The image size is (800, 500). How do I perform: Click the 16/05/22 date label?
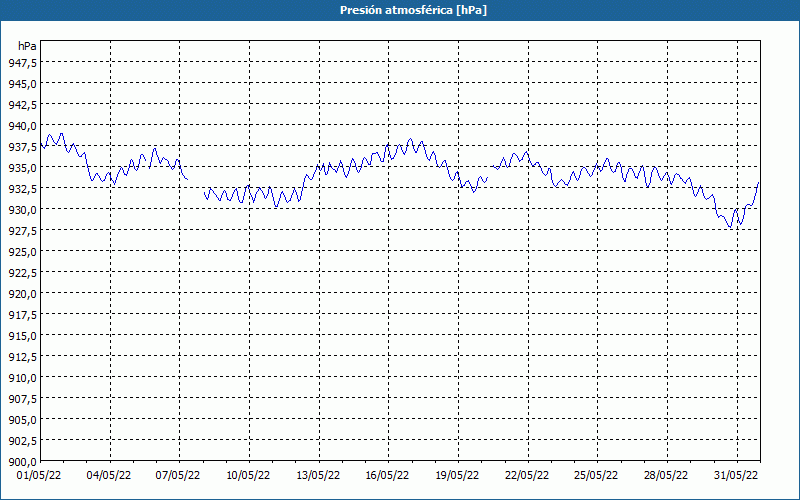coord(387,476)
